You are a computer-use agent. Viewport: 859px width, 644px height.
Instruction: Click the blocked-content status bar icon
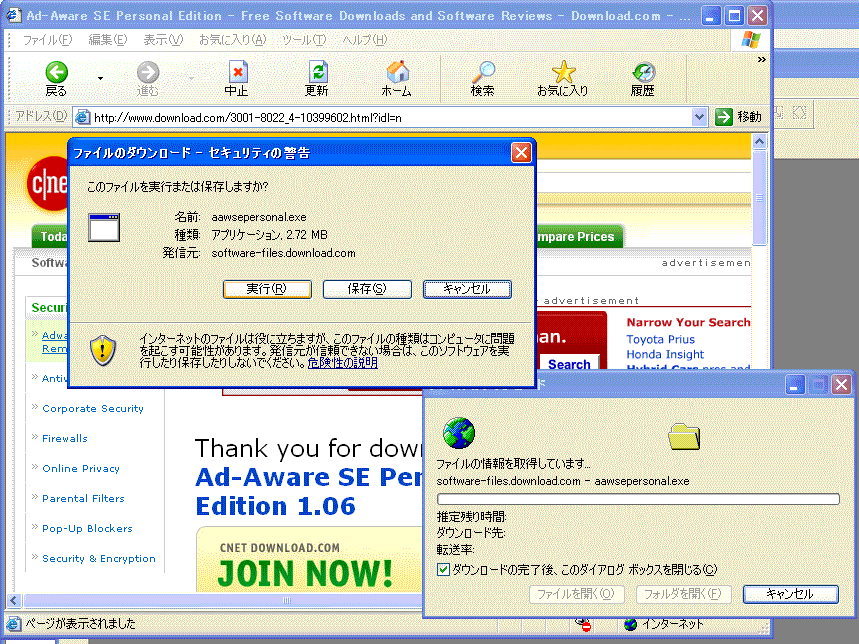[x=583, y=624]
